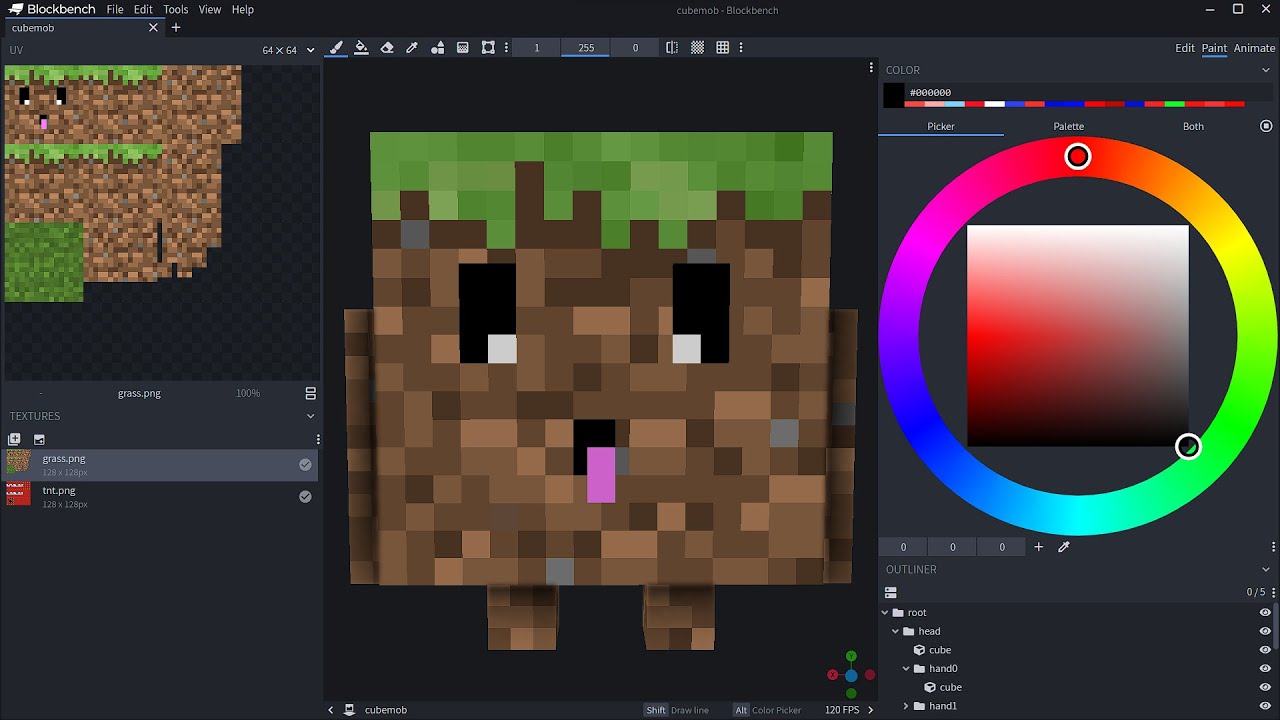1280x720 pixels.
Task: Click the black current color swatch
Action: coord(894,95)
